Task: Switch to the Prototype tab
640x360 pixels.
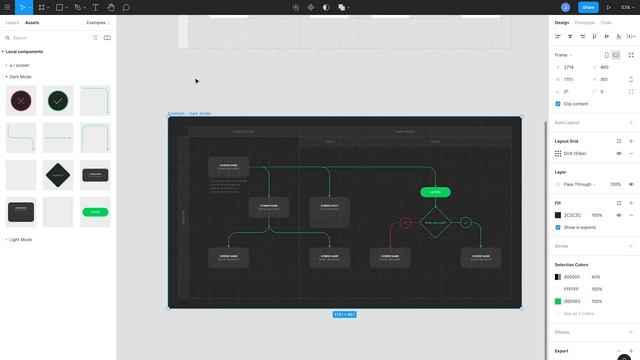Action: point(584,23)
